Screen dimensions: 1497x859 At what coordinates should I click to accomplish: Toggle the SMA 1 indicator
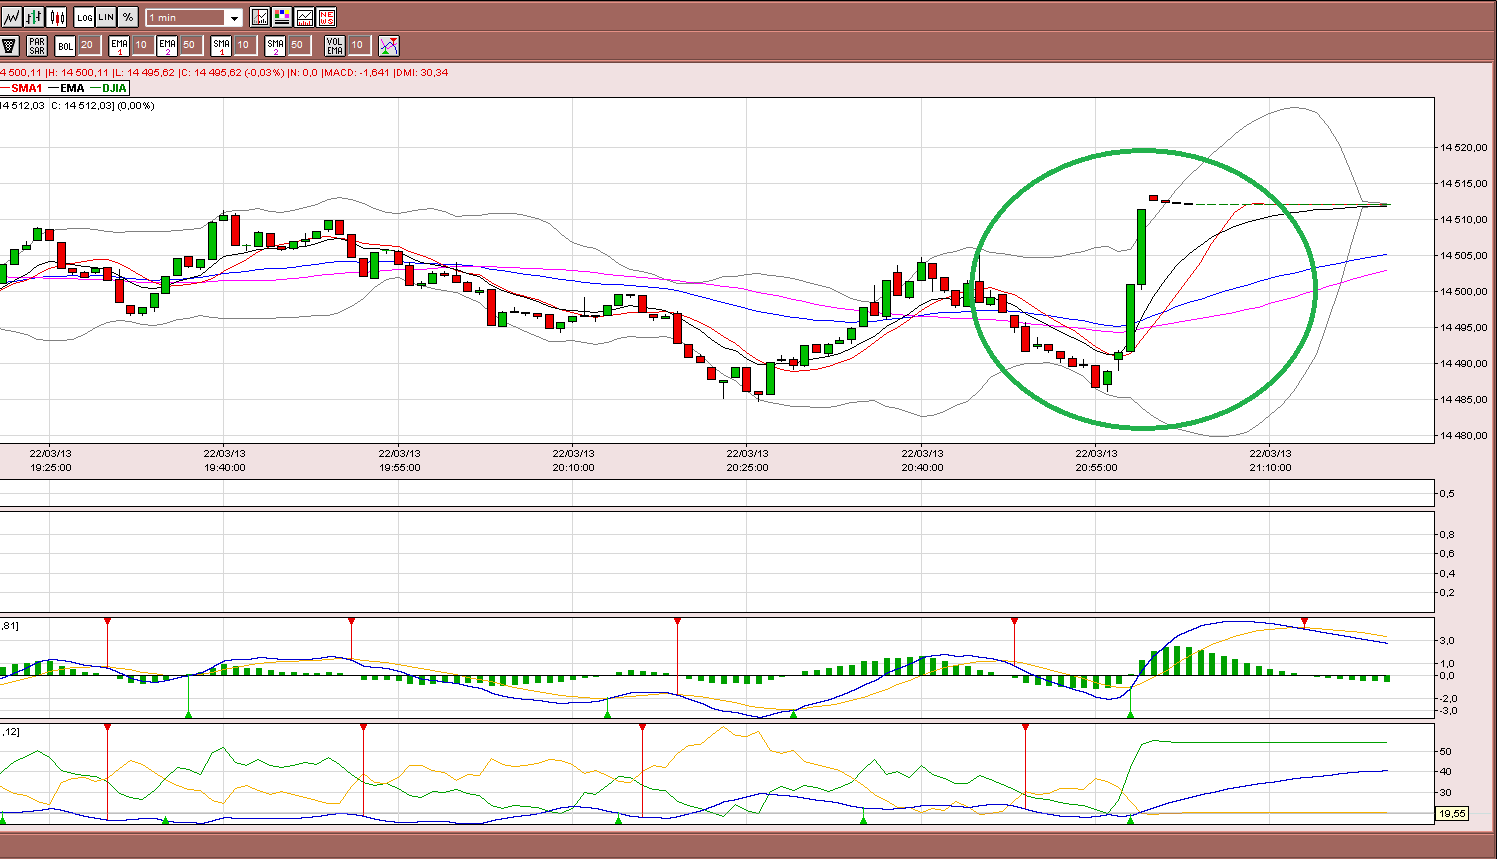(221, 46)
